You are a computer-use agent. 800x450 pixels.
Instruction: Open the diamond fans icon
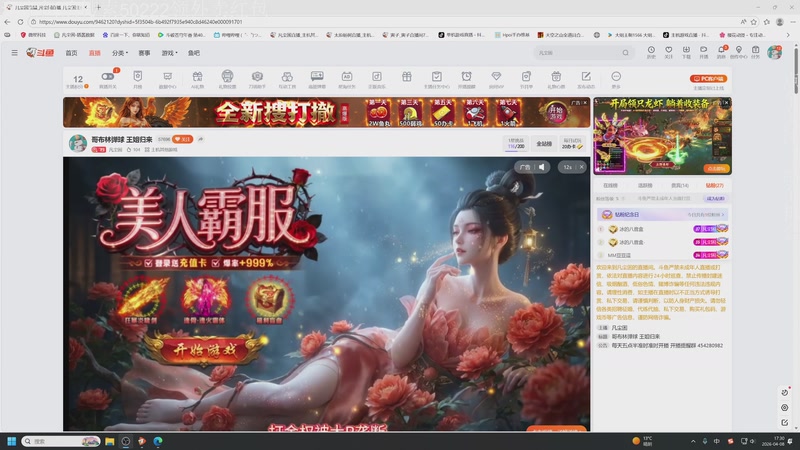496,77
